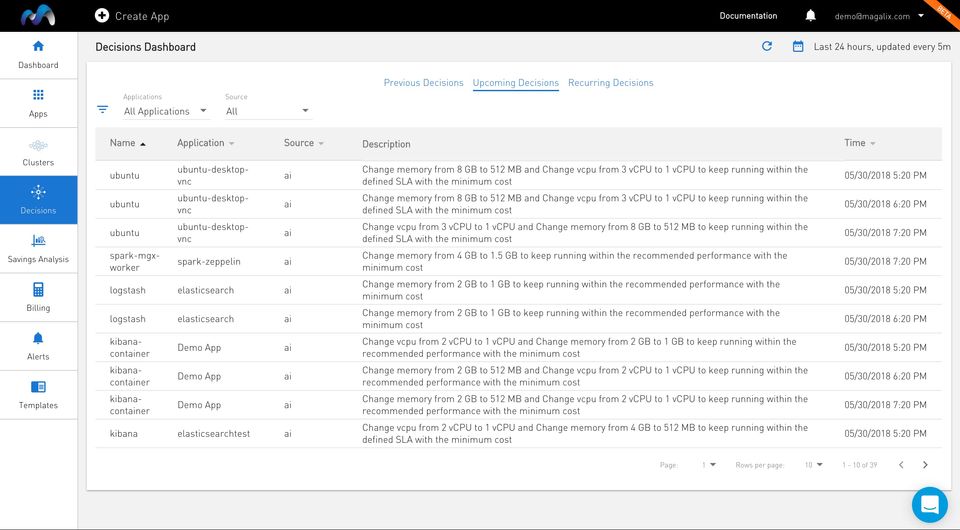Sort table by Time column
The image size is (960, 530).
click(x=859, y=143)
